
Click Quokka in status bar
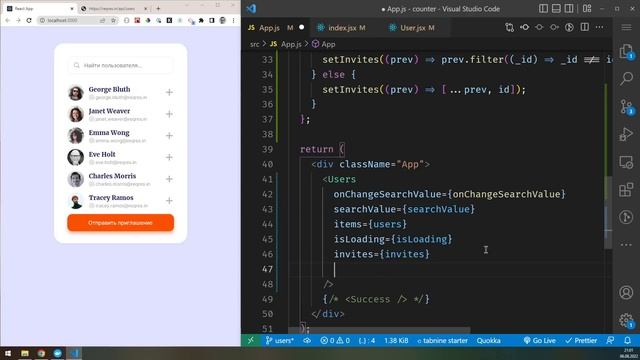(x=489, y=340)
